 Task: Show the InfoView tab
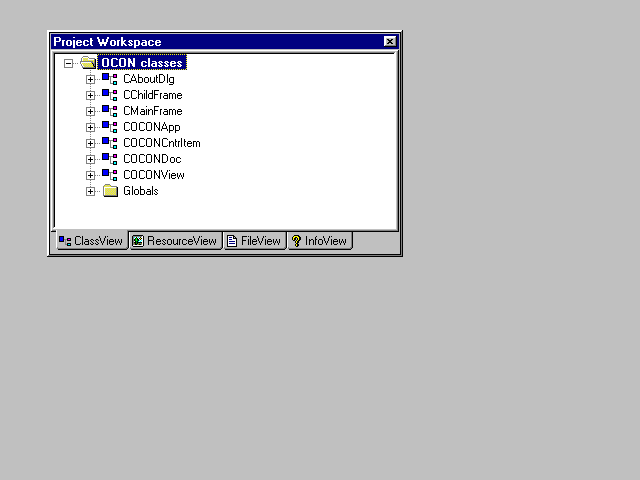(x=319, y=241)
